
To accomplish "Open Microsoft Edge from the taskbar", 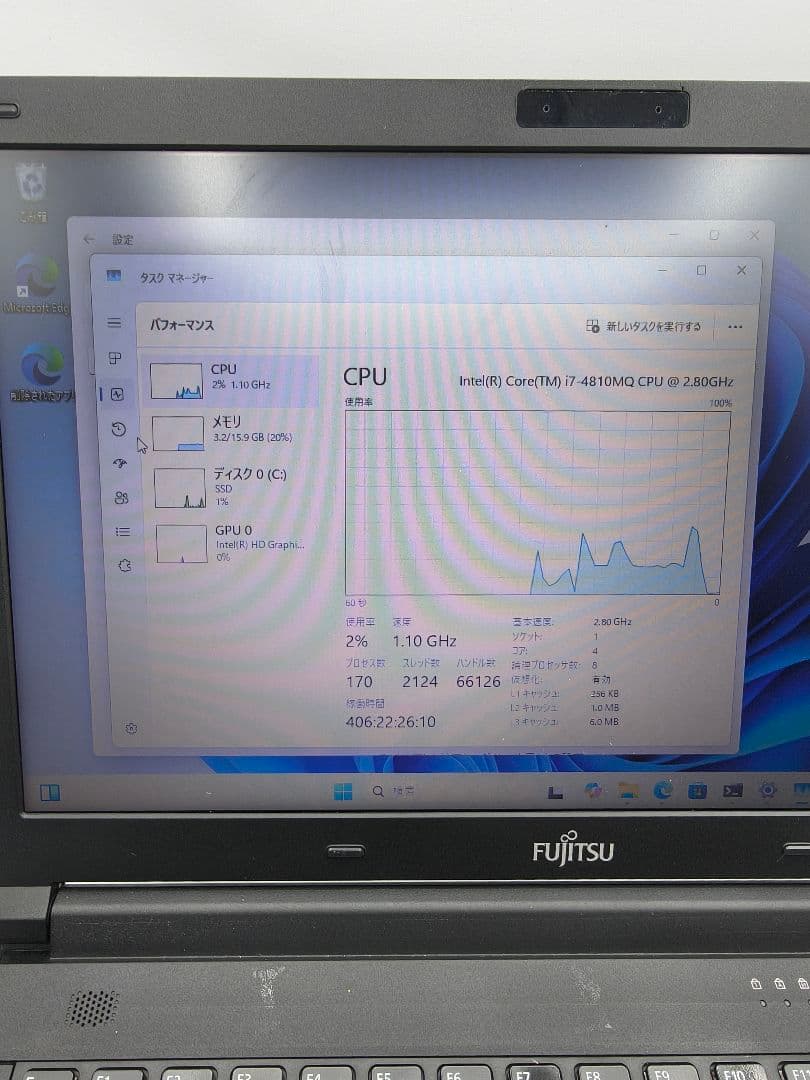I will pos(663,791).
